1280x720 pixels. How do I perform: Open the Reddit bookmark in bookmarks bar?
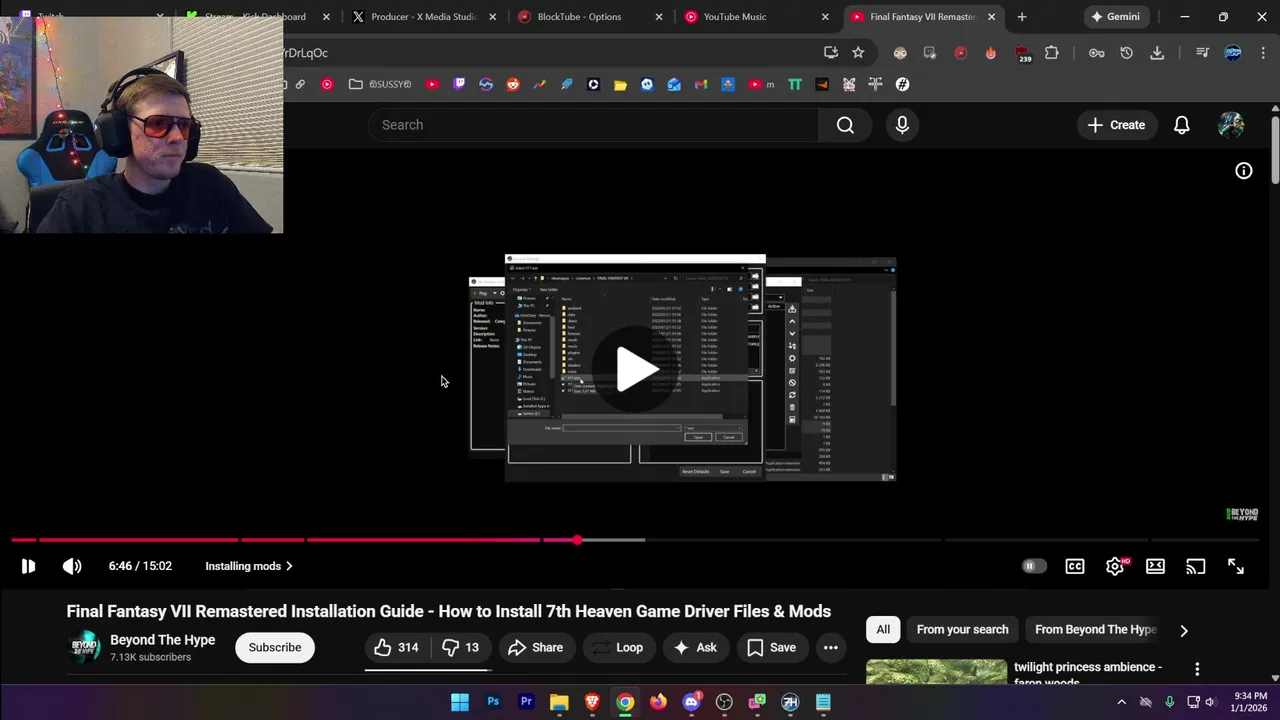coord(513,85)
